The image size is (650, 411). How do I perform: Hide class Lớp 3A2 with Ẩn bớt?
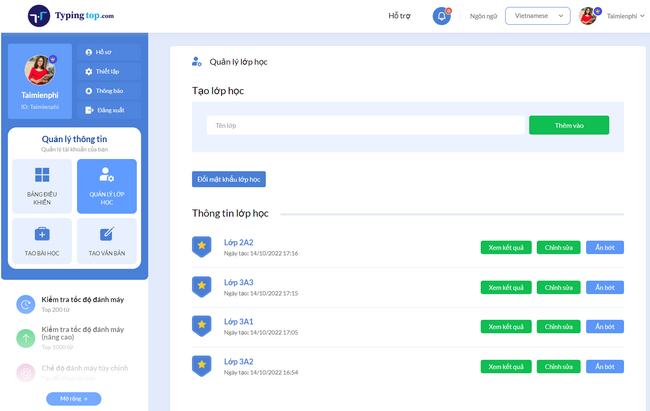[x=604, y=366]
